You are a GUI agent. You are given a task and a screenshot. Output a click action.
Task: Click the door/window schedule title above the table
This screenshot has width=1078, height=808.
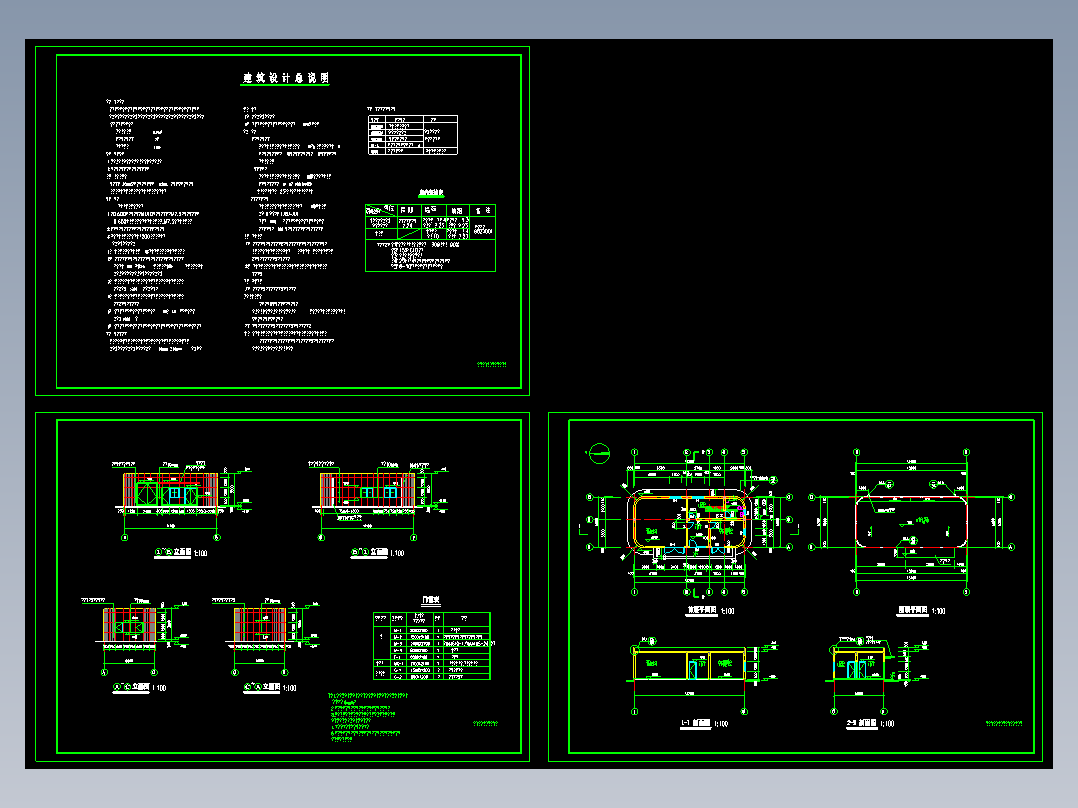[431, 600]
